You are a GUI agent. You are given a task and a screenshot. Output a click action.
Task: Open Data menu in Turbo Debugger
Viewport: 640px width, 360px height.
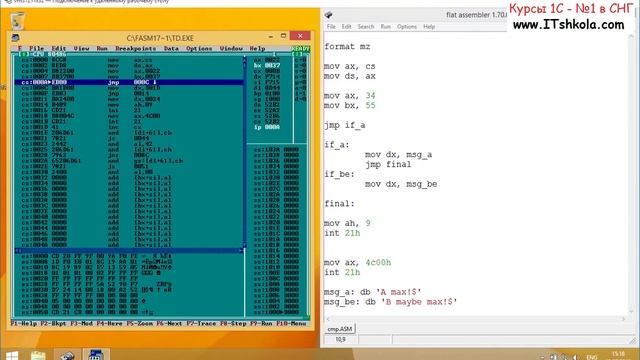(171, 48)
